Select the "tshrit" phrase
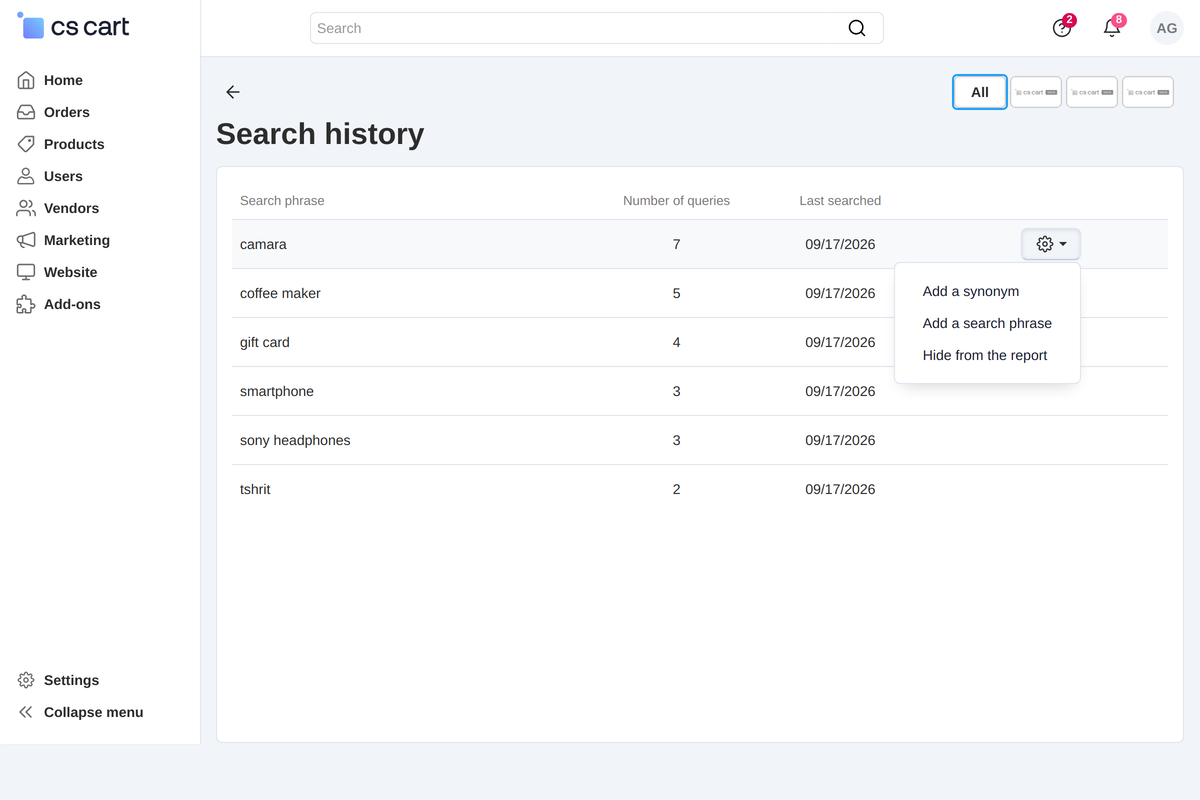This screenshot has width=1200, height=800. [255, 489]
